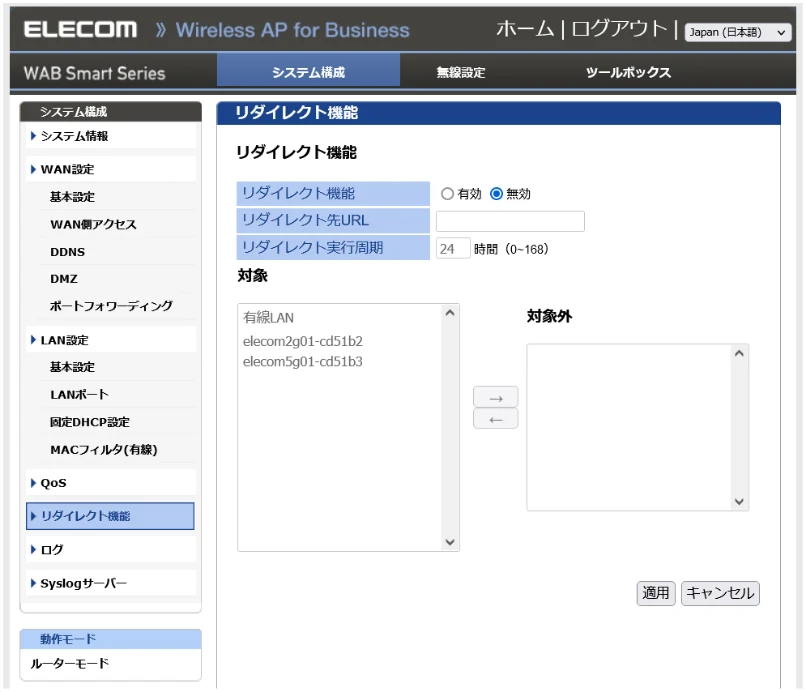Click up arrow of 対象外 list scrollbar
This screenshot has height=692, width=806.
pos(739,353)
